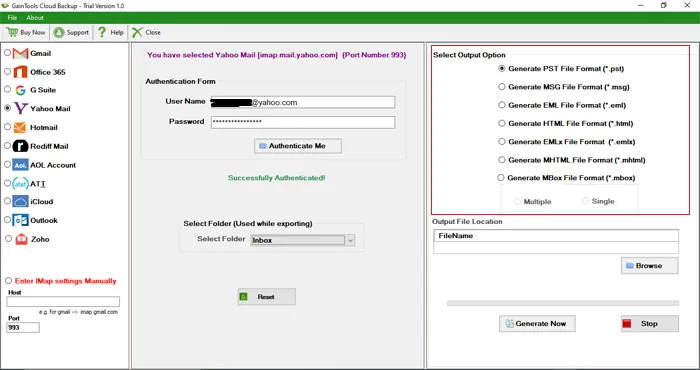Open the Select Folder Inbox dropdown
700x370 pixels.
[x=303, y=240]
